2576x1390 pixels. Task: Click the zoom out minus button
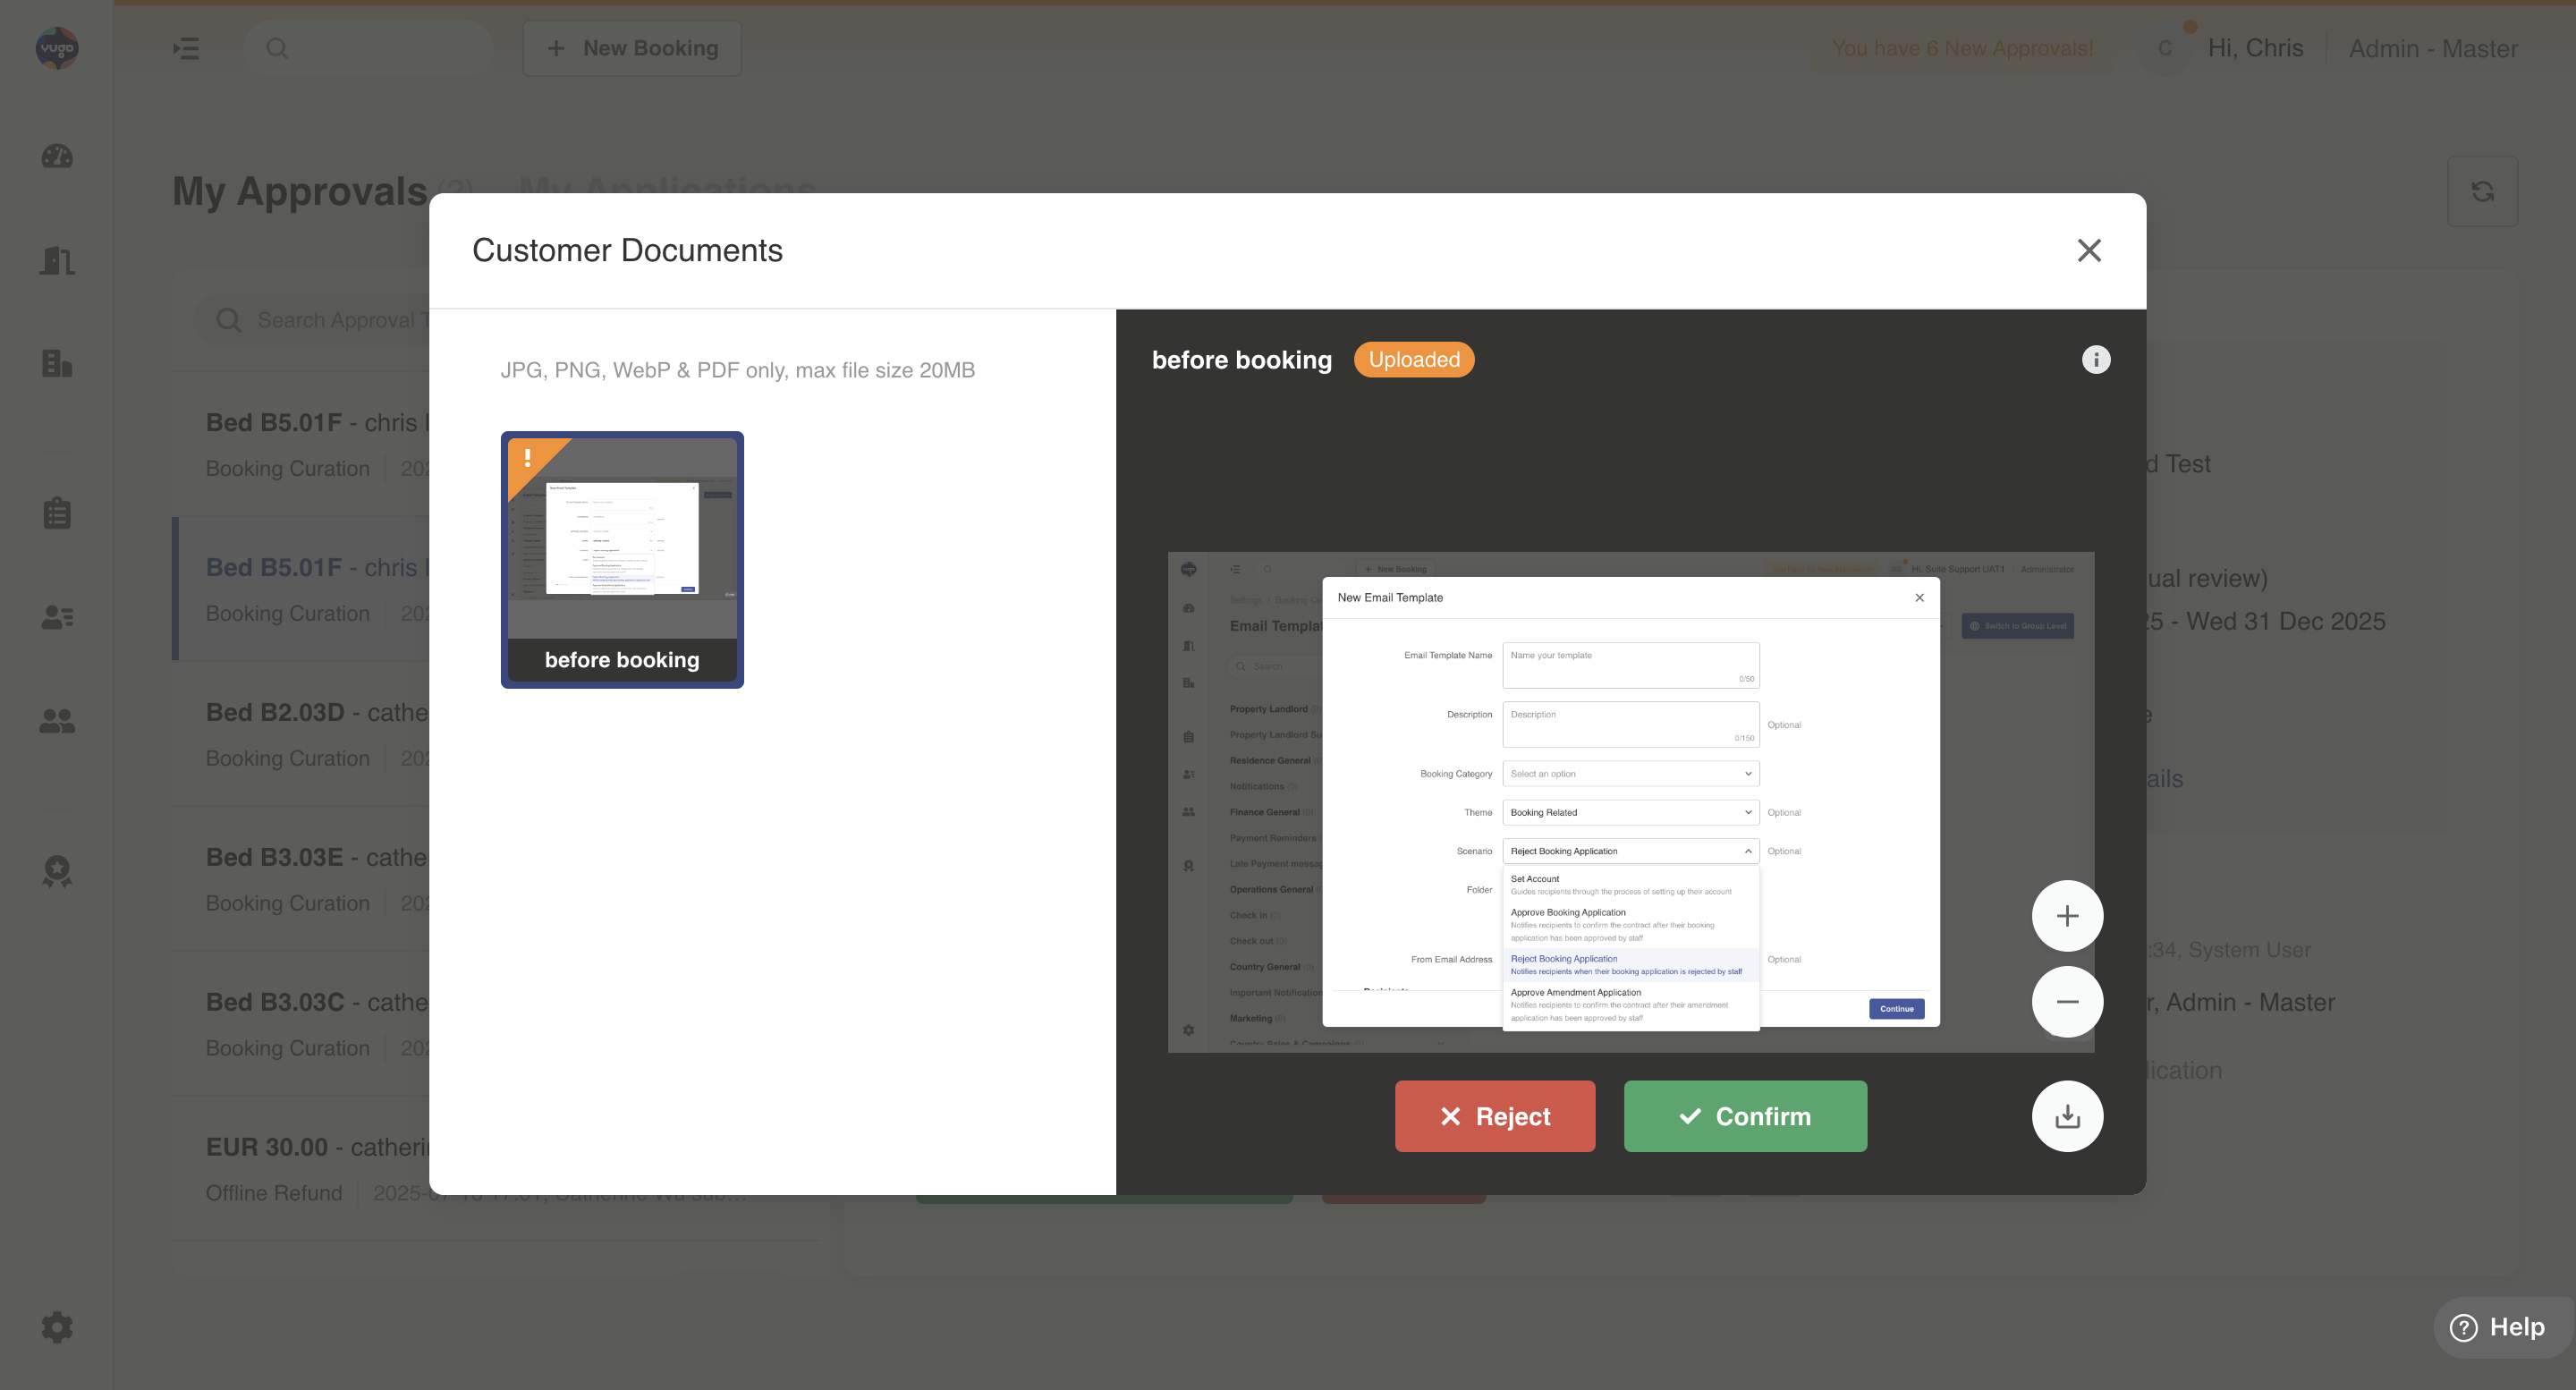click(x=2067, y=1002)
